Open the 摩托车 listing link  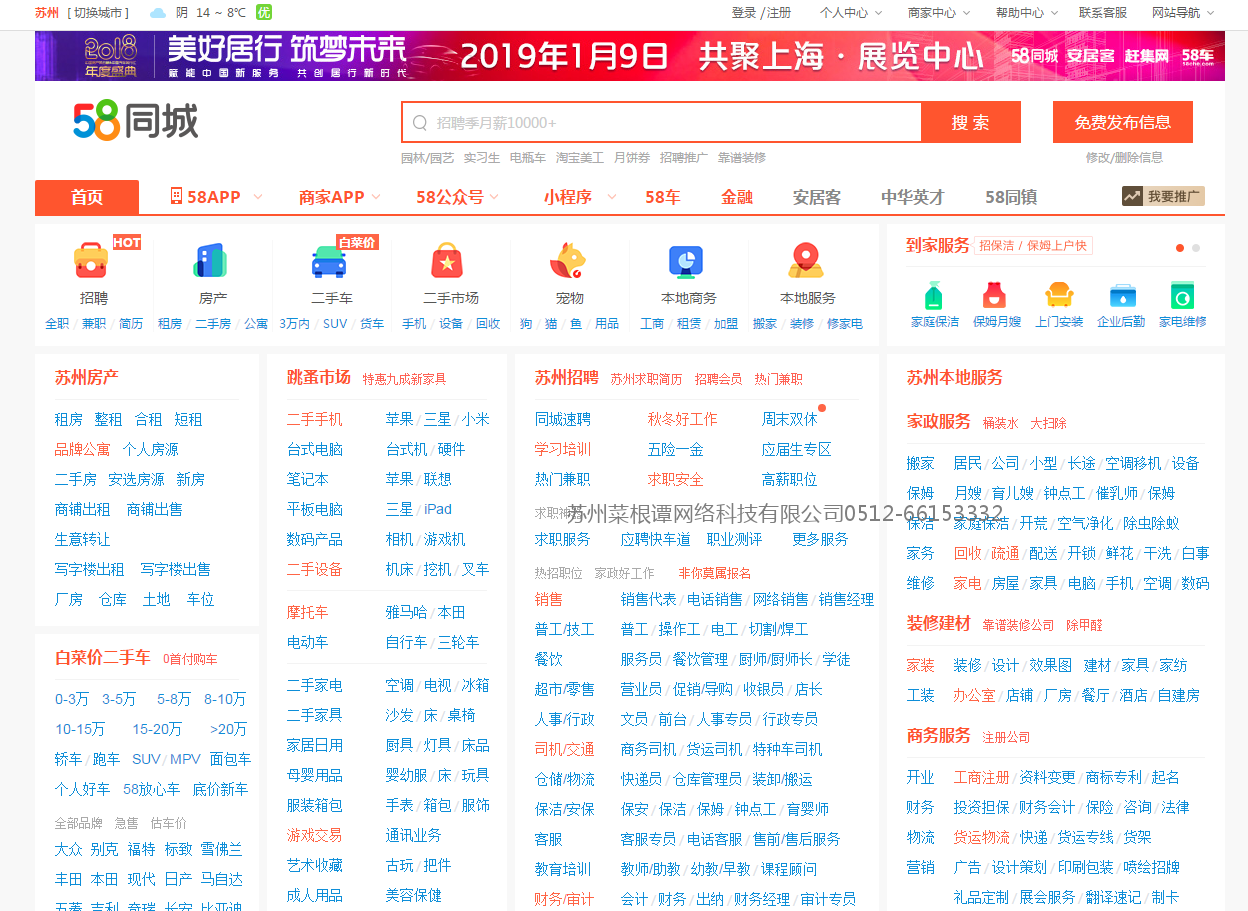[x=308, y=612]
